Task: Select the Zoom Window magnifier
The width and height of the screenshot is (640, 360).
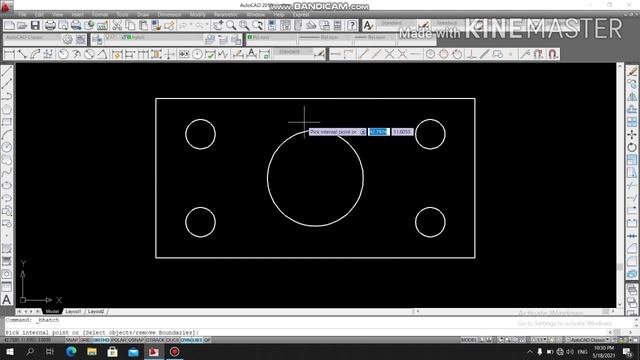Action: click(244, 26)
